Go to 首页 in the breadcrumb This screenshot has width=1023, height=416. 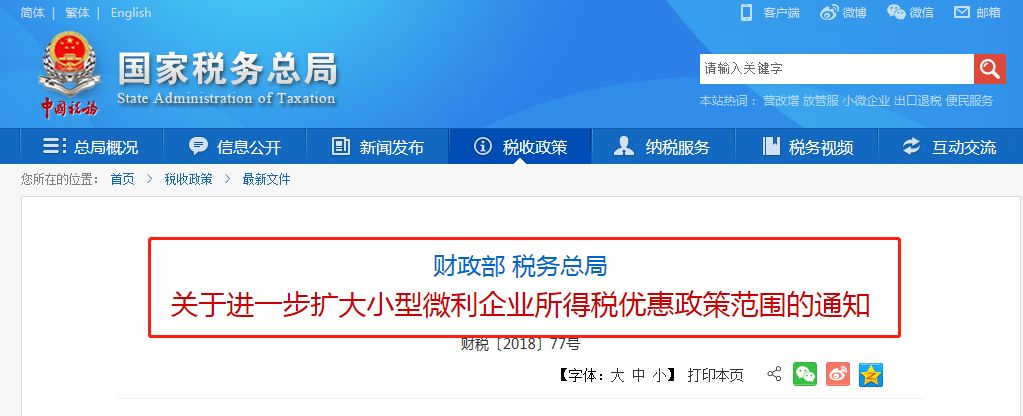click(x=123, y=179)
